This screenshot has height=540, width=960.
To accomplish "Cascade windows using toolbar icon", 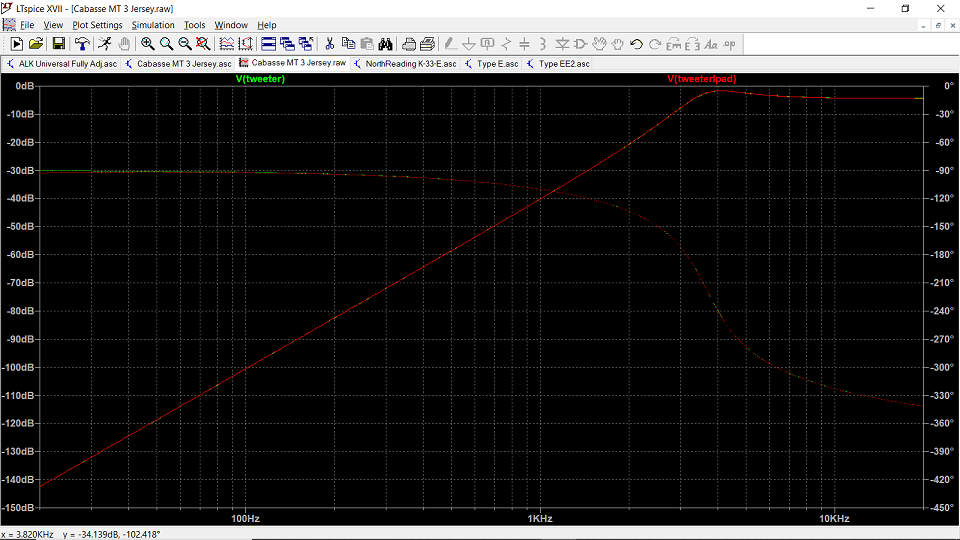I will [287, 44].
